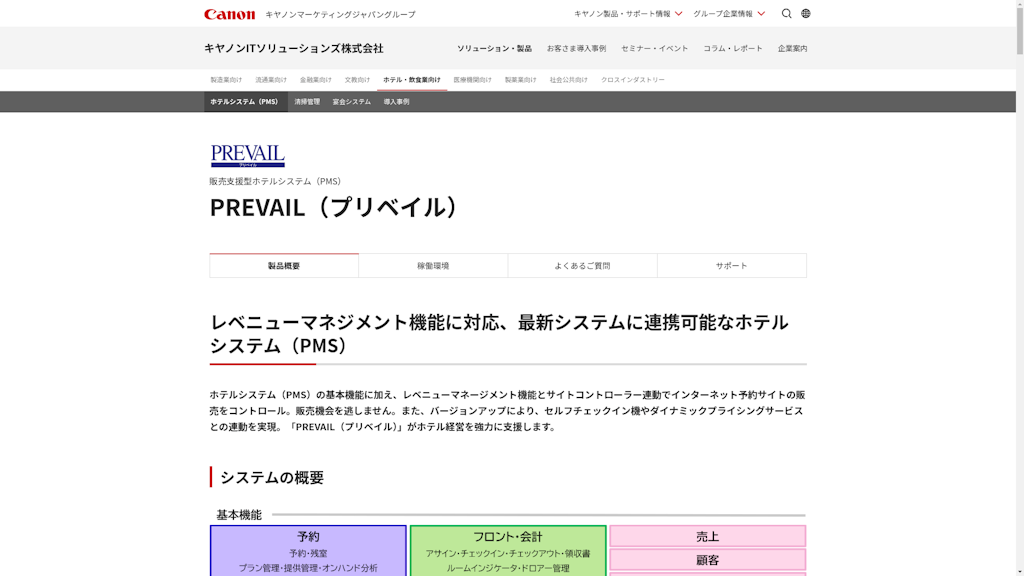1024x576 pixels.
Task: Expand キヤノン製品・サポート情報 dropdown
Action: (x=628, y=14)
